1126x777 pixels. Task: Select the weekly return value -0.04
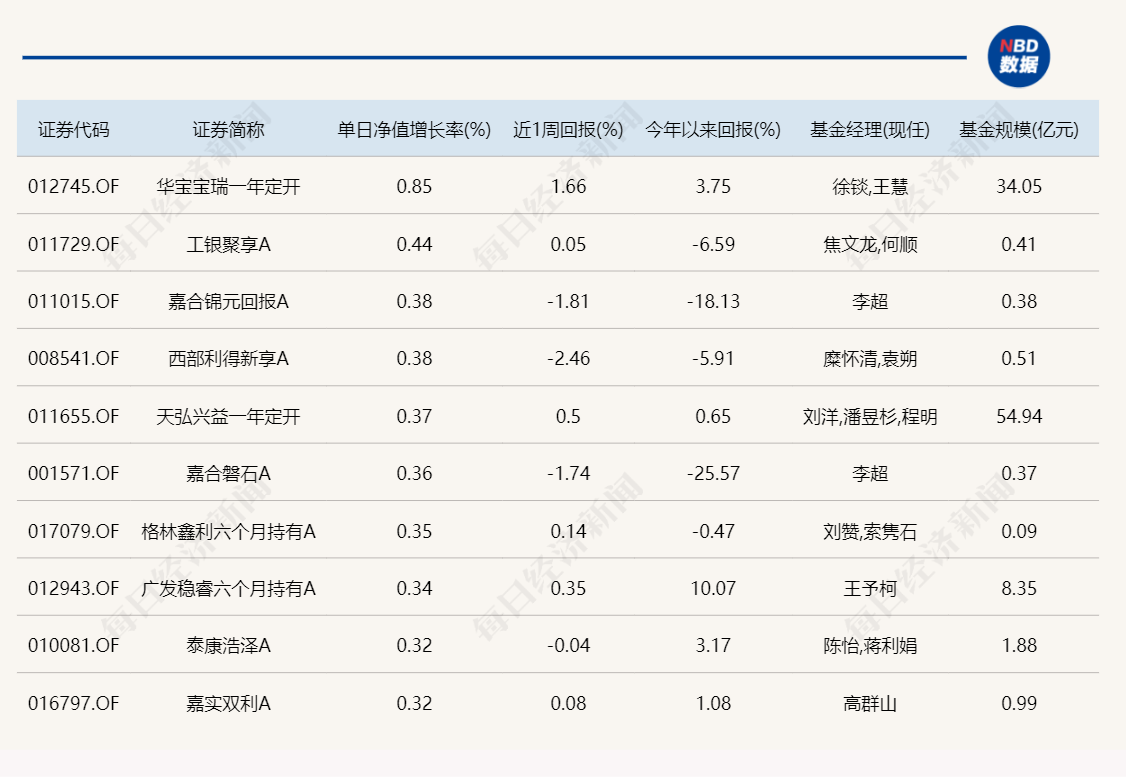point(568,646)
